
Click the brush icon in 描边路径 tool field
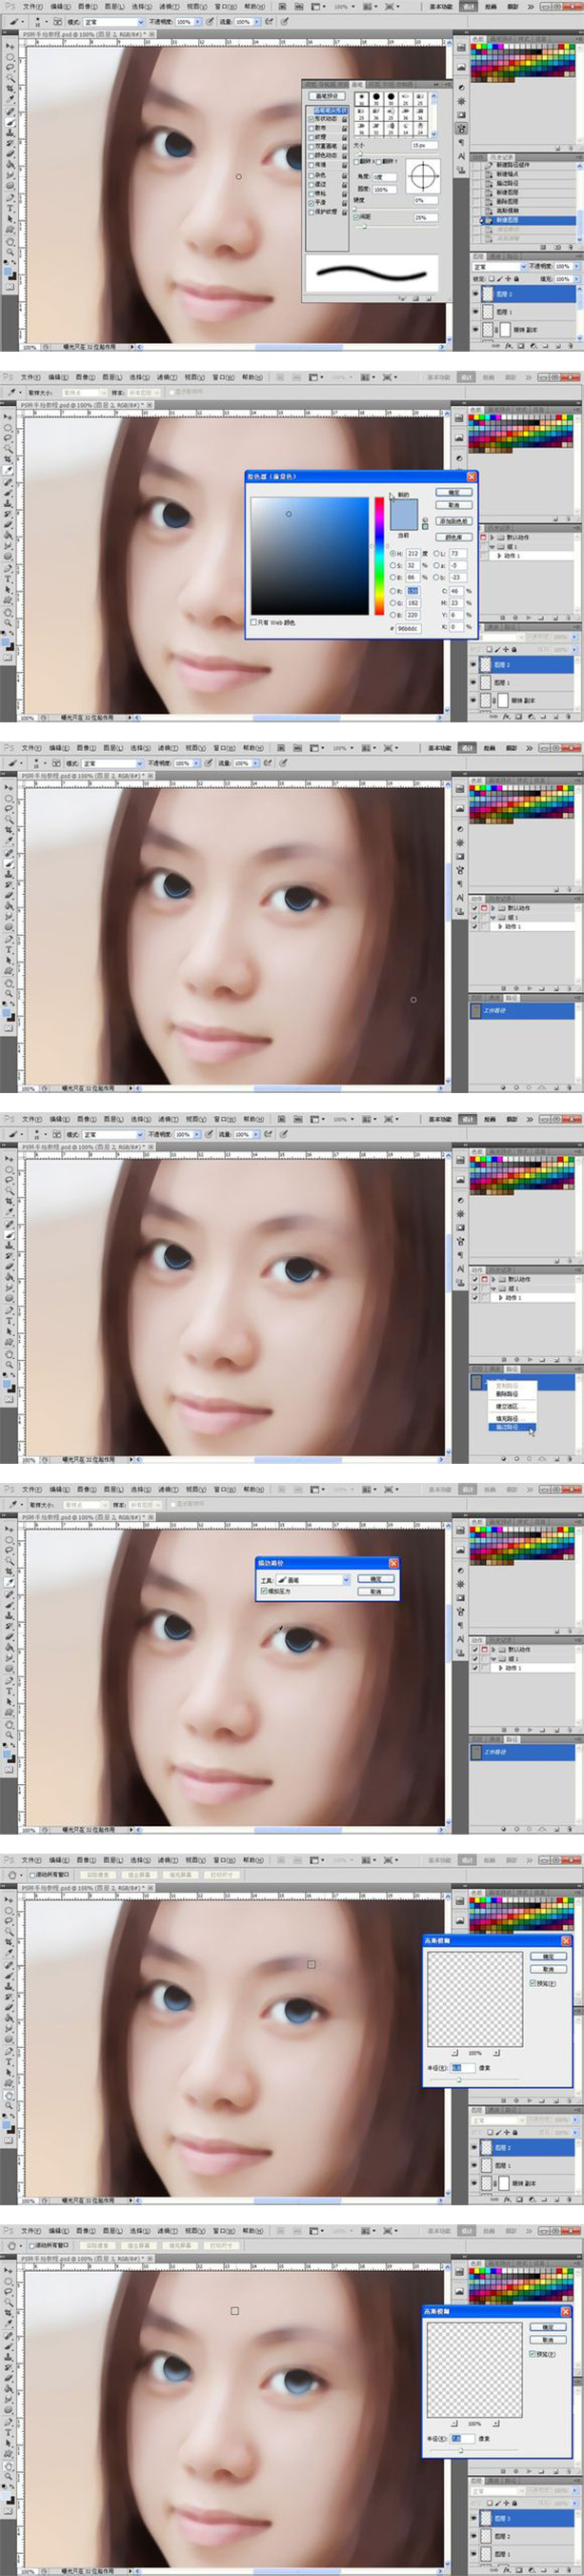(283, 1579)
